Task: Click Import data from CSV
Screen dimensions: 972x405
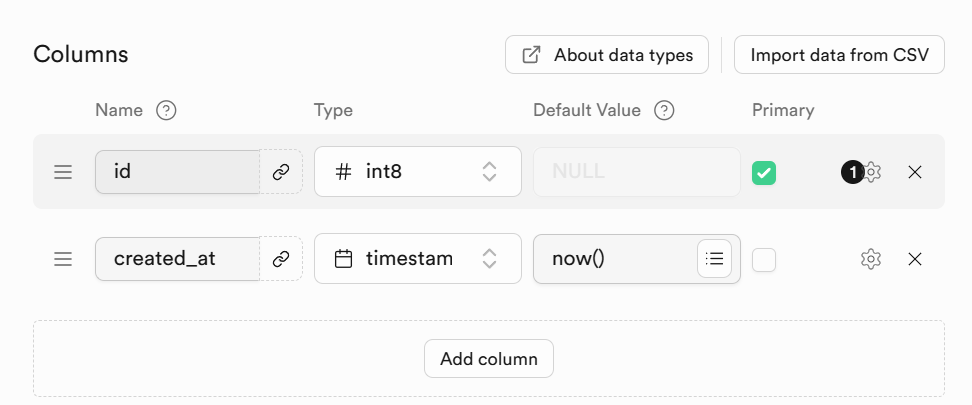Action: click(839, 55)
